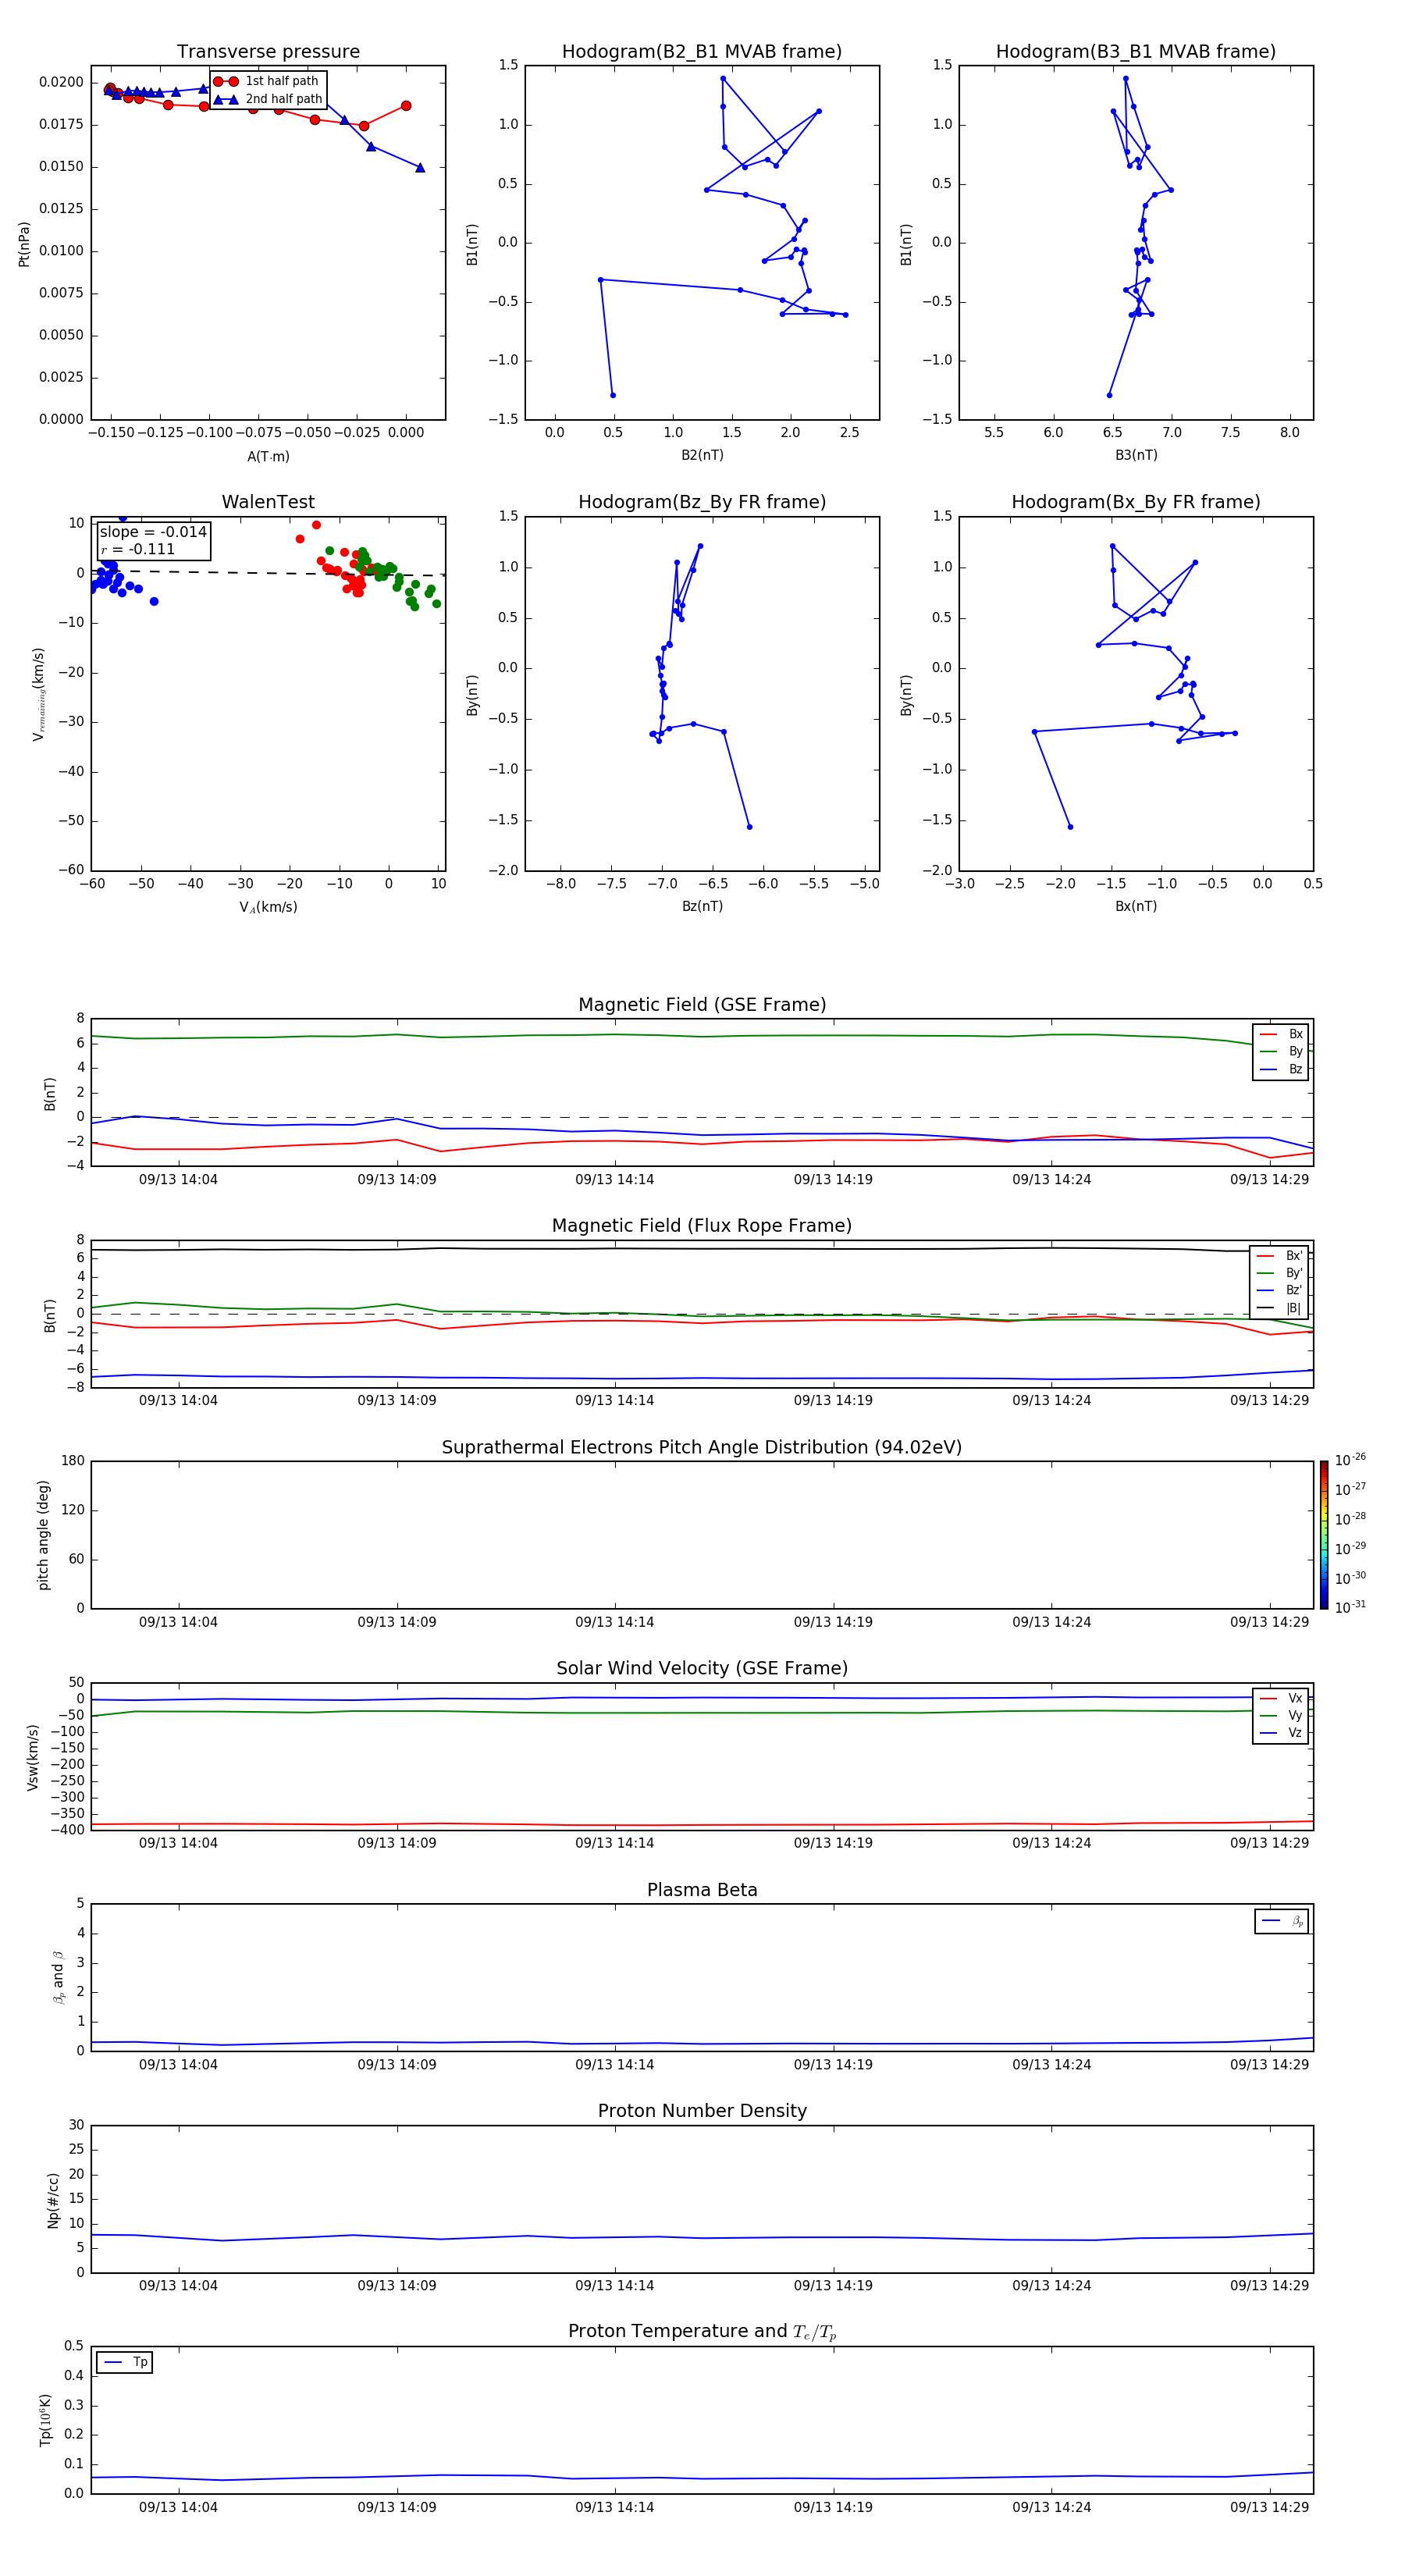Click the "V_remaining(km/s)" y-axis label
The height and width of the screenshot is (2576, 1405).
click(x=38, y=694)
